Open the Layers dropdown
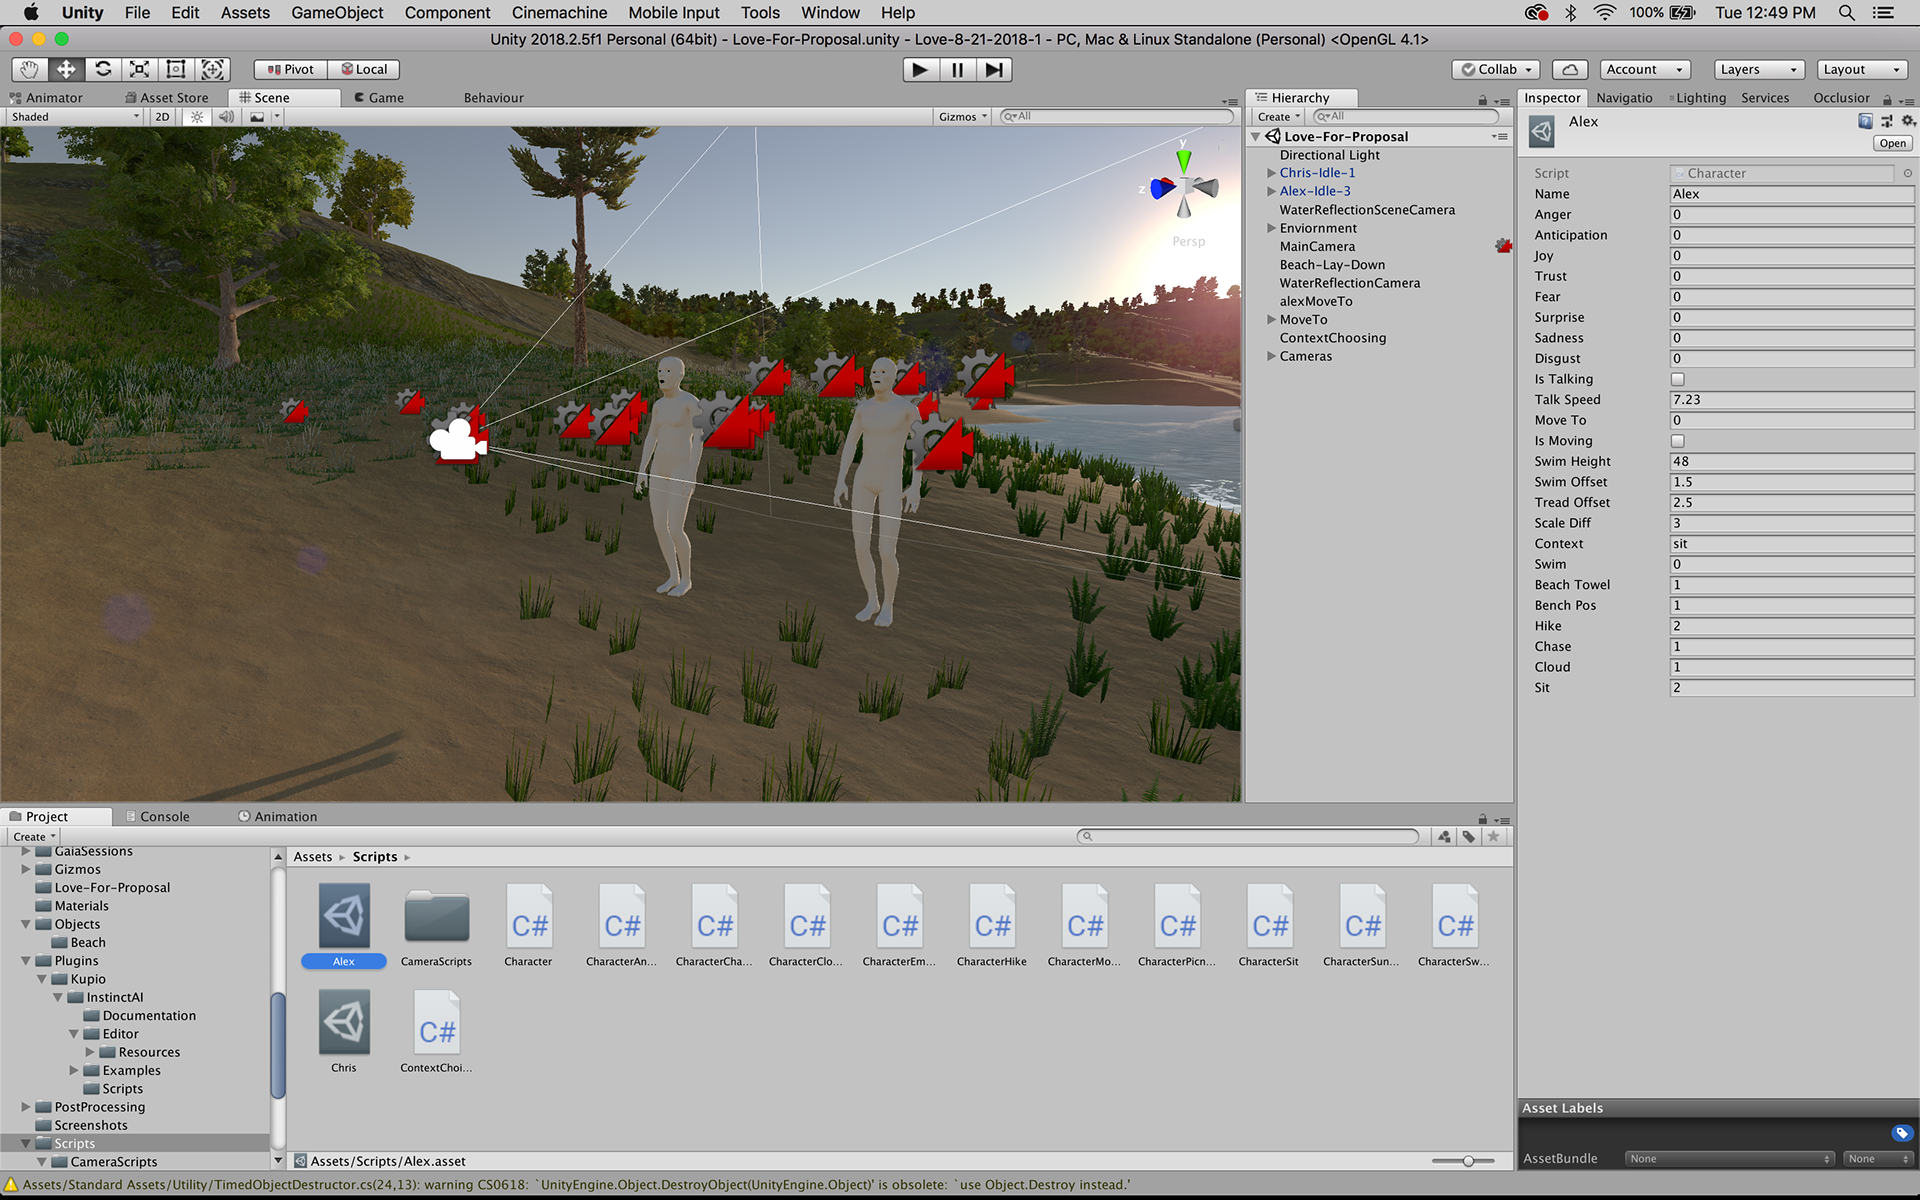This screenshot has width=1920, height=1200. click(1759, 69)
